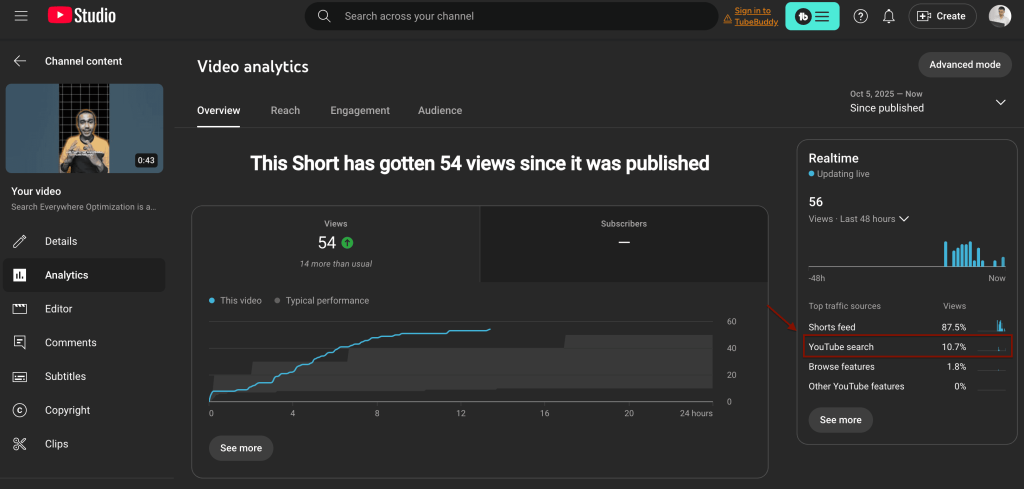The image size is (1024, 489).
Task: Open Details in the sidebar
Action: 84,242
